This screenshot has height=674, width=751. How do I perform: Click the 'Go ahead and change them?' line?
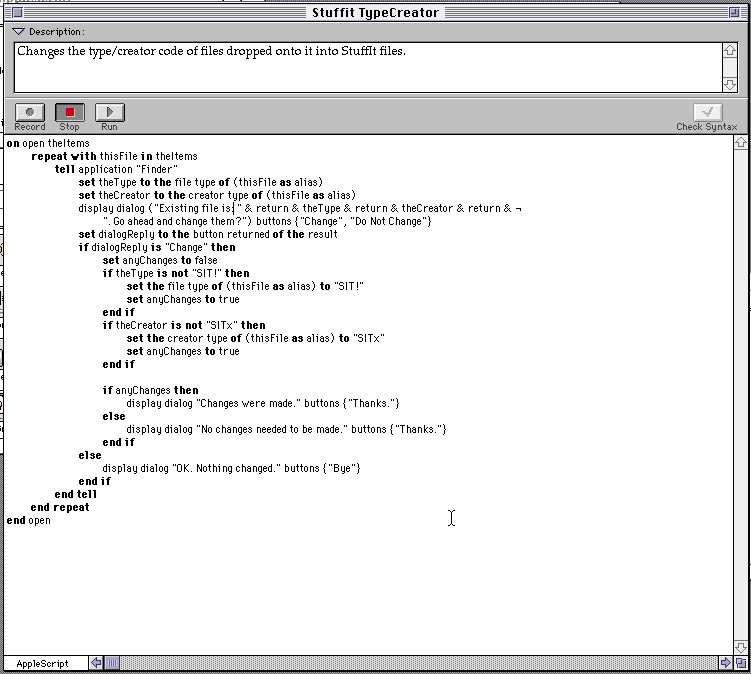[x=267, y=221]
